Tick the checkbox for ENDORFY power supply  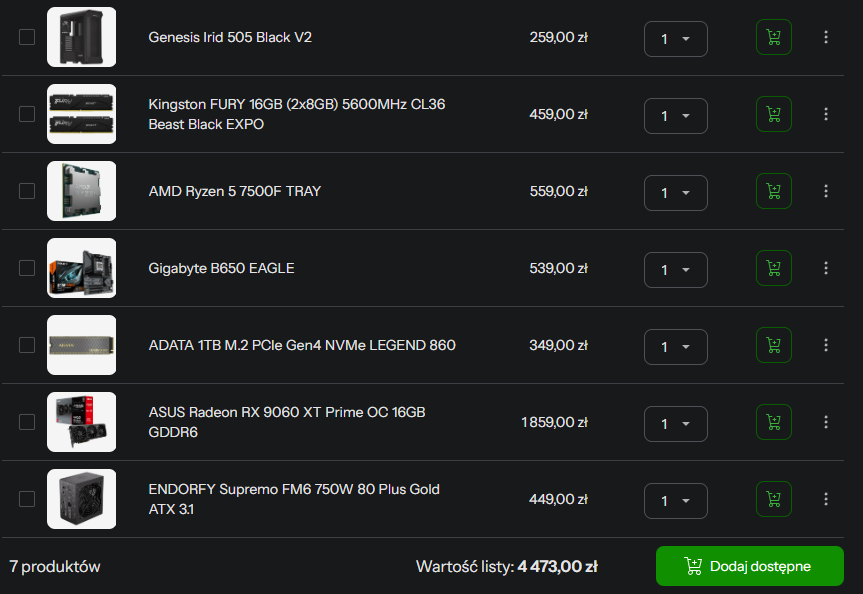coord(26,498)
